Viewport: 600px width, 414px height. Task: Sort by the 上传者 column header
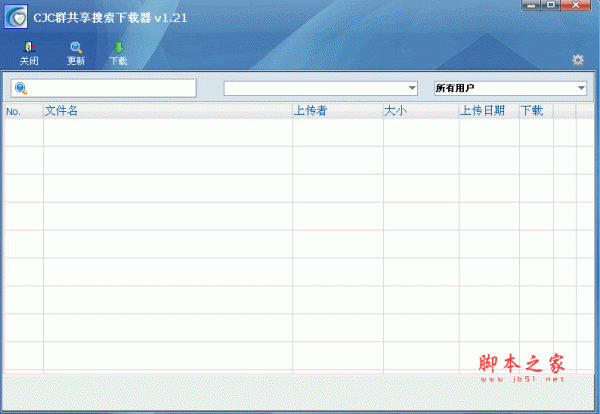[338, 111]
